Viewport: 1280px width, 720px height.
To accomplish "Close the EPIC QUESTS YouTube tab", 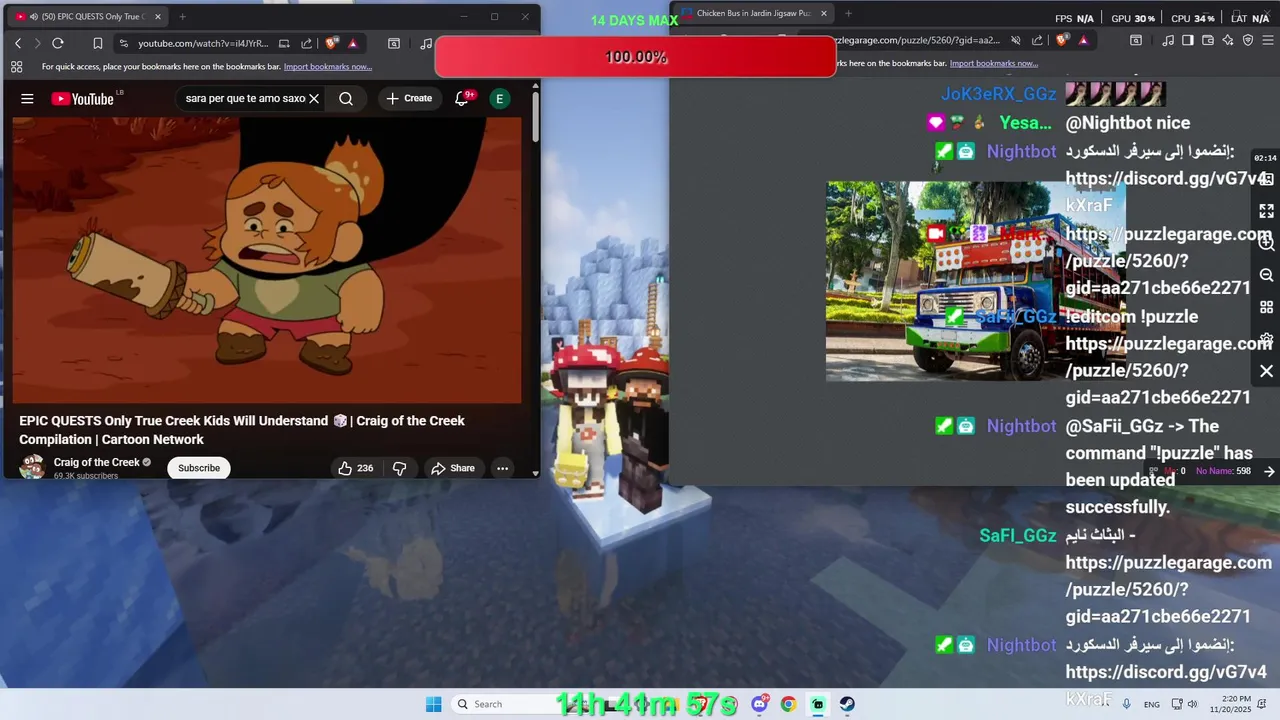I will pos(157,16).
